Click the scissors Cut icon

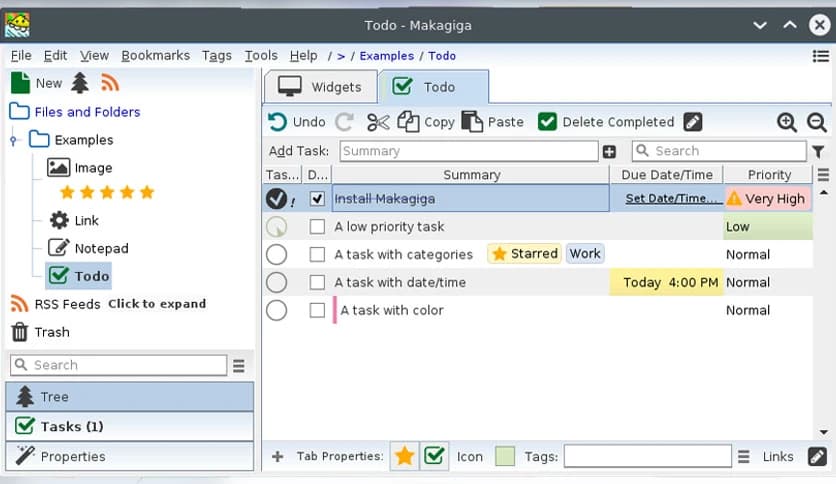(378, 122)
